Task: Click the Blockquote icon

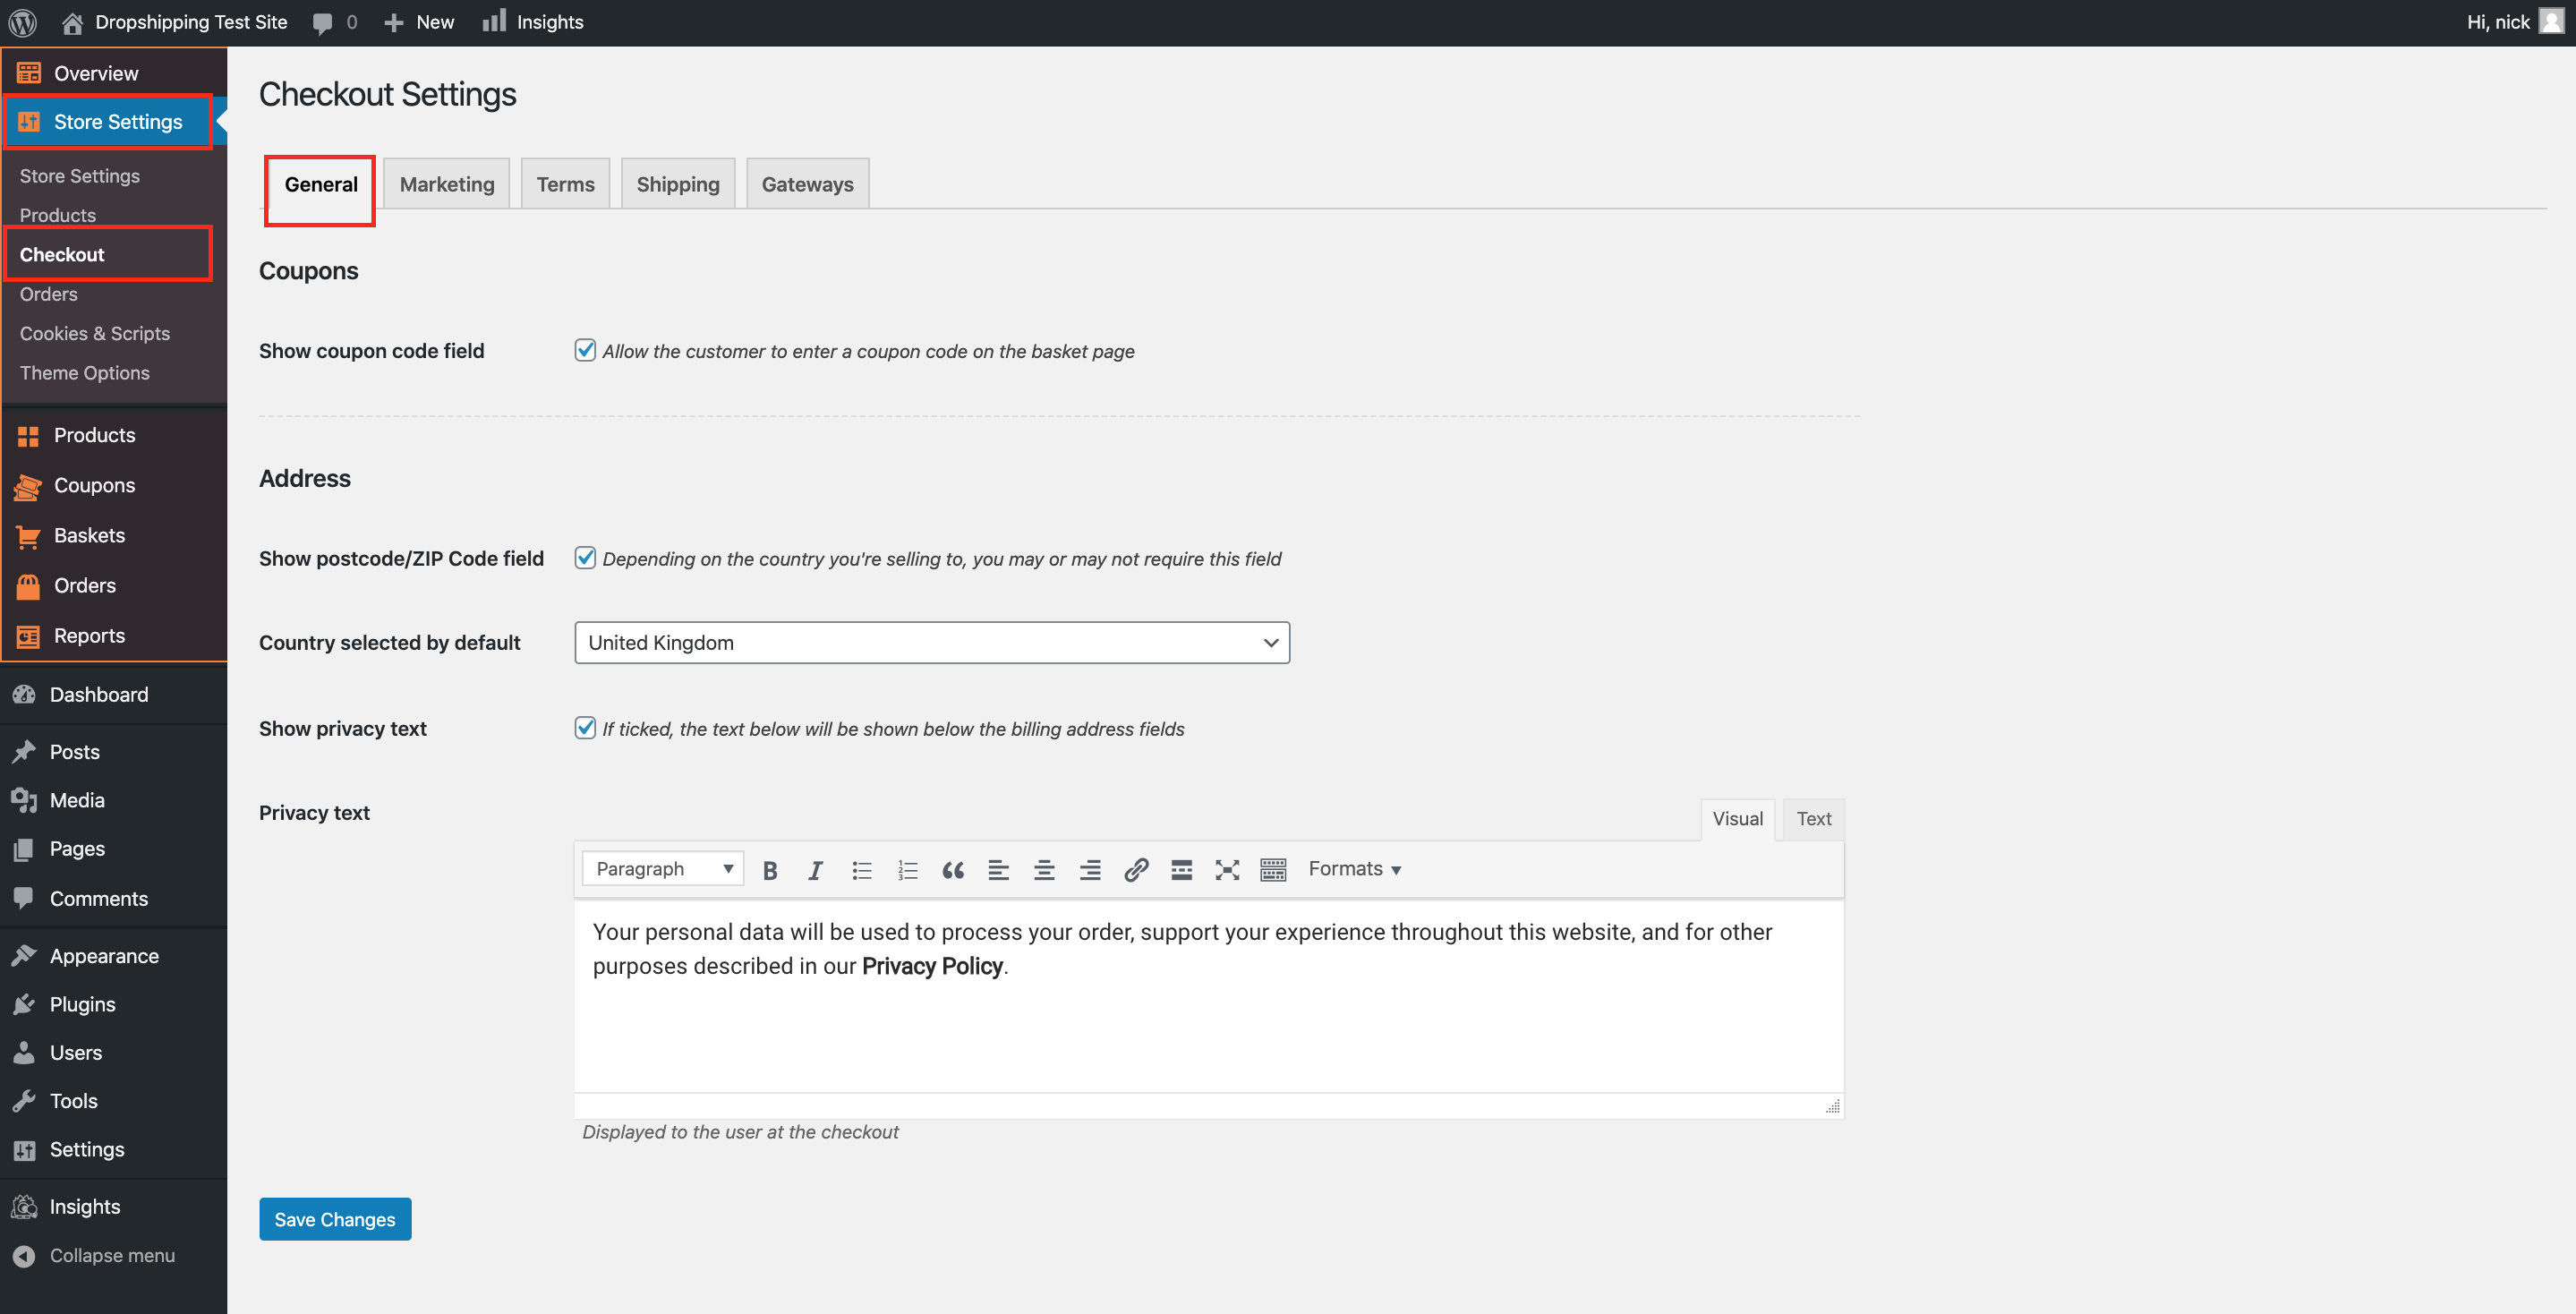Action: click(953, 870)
